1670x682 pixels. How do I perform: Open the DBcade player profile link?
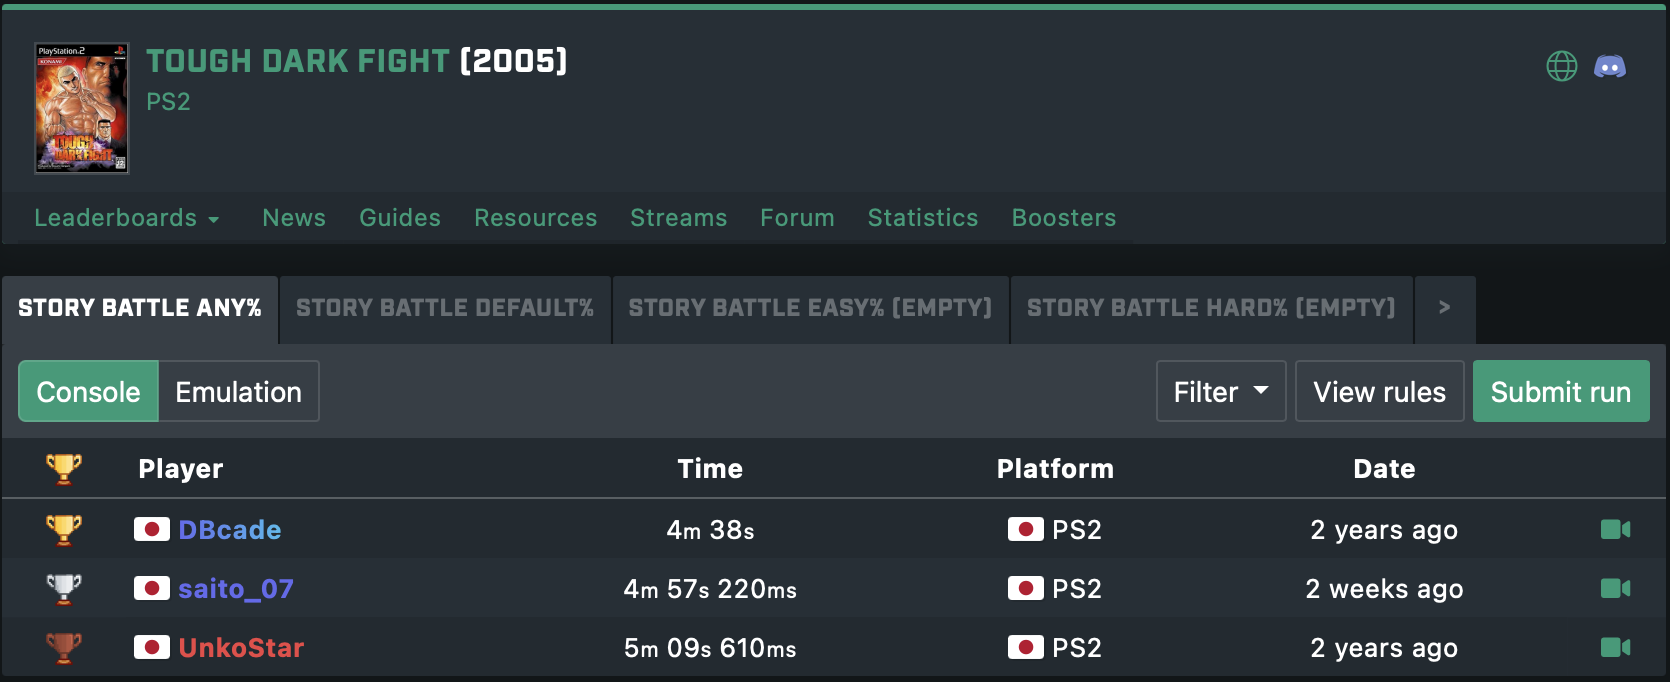click(x=229, y=529)
